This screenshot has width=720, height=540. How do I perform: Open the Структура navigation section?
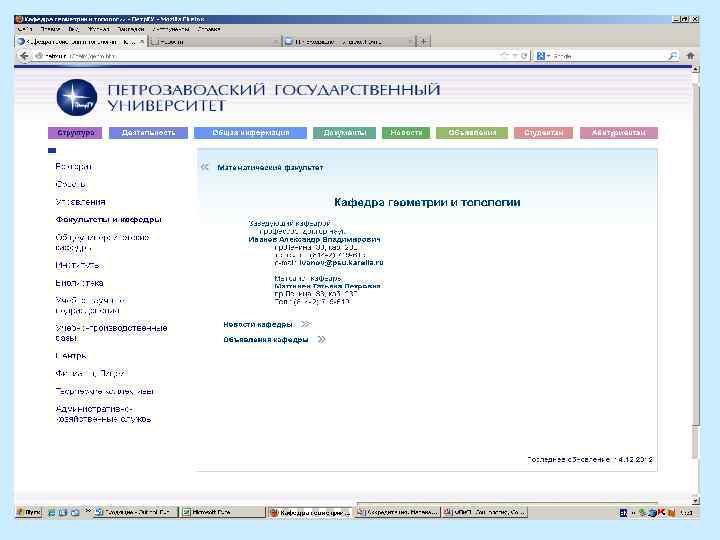coord(75,133)
